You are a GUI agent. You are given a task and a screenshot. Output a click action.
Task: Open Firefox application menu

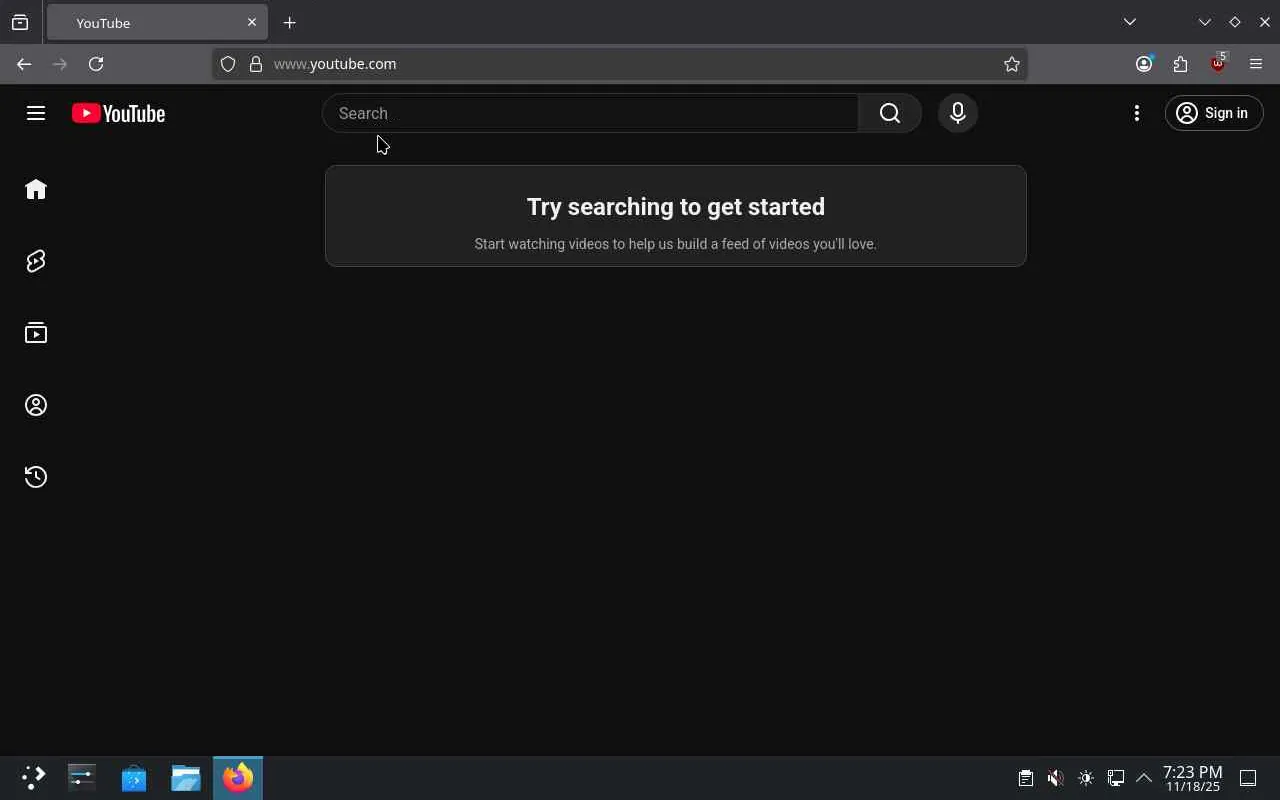tap(1256, 64)
